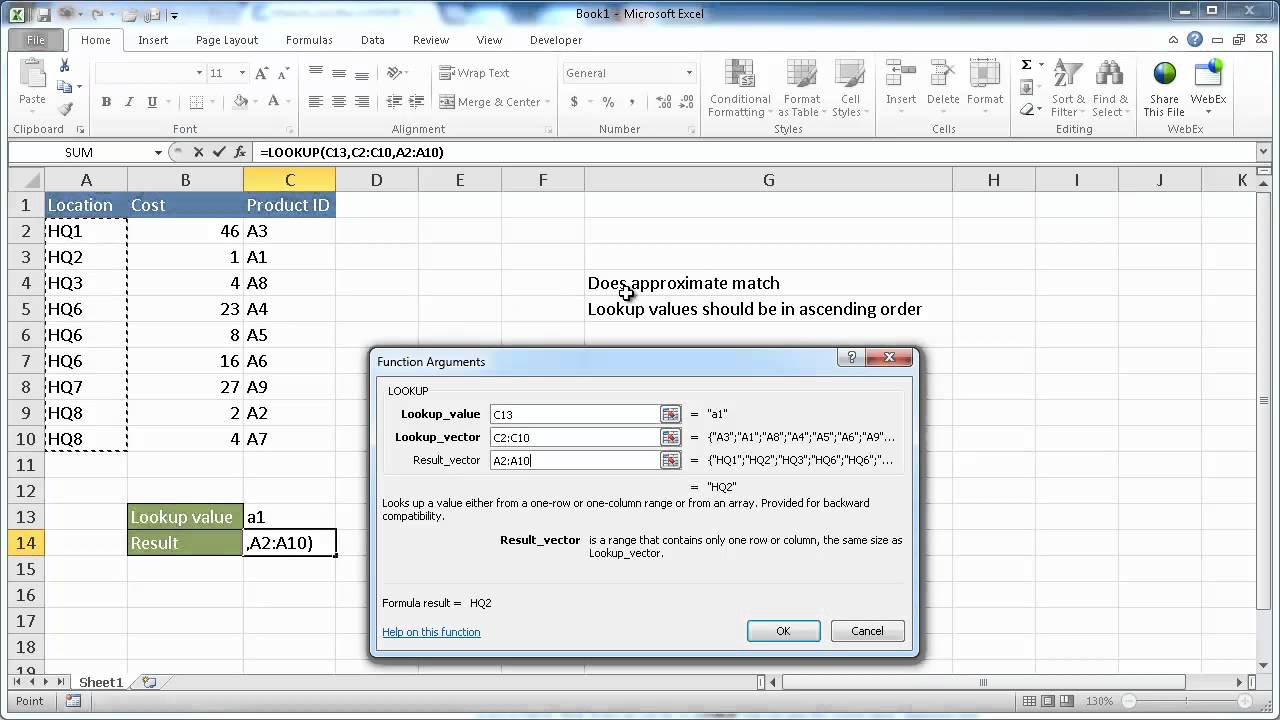This screenshot has height=720, width=1280.
Task: Open the Help on this function link
Action: (431, 632)
